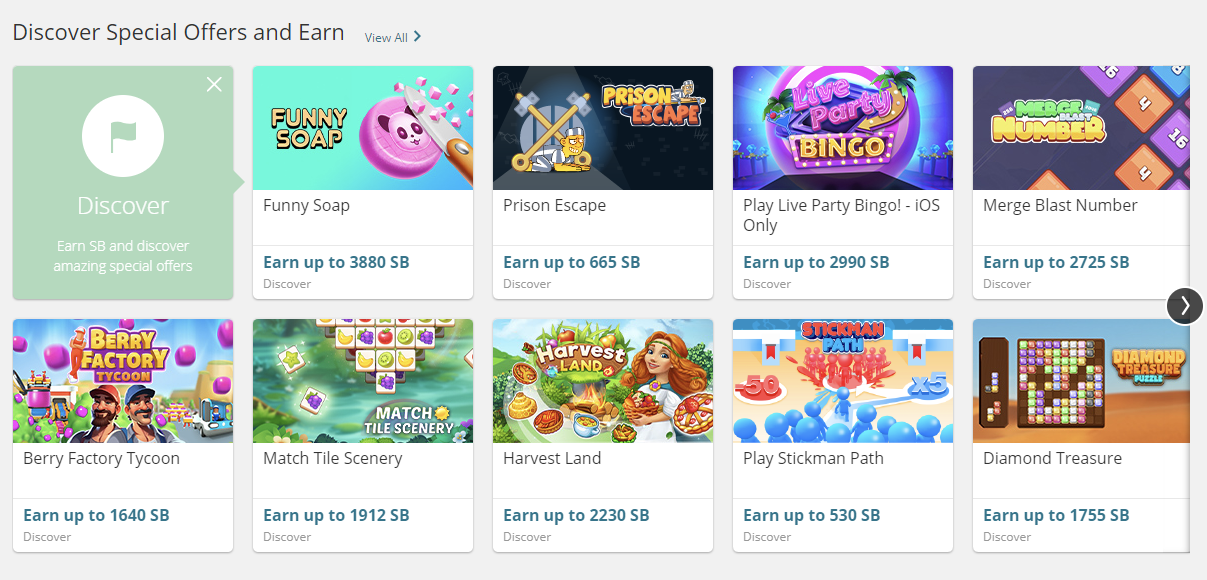Image resolution: width=1207 pixels, height=580 pixels.
Task: Click the 'Earn up to 3880 SB' link
Action: pyautogui.click(x=336, y=262)
